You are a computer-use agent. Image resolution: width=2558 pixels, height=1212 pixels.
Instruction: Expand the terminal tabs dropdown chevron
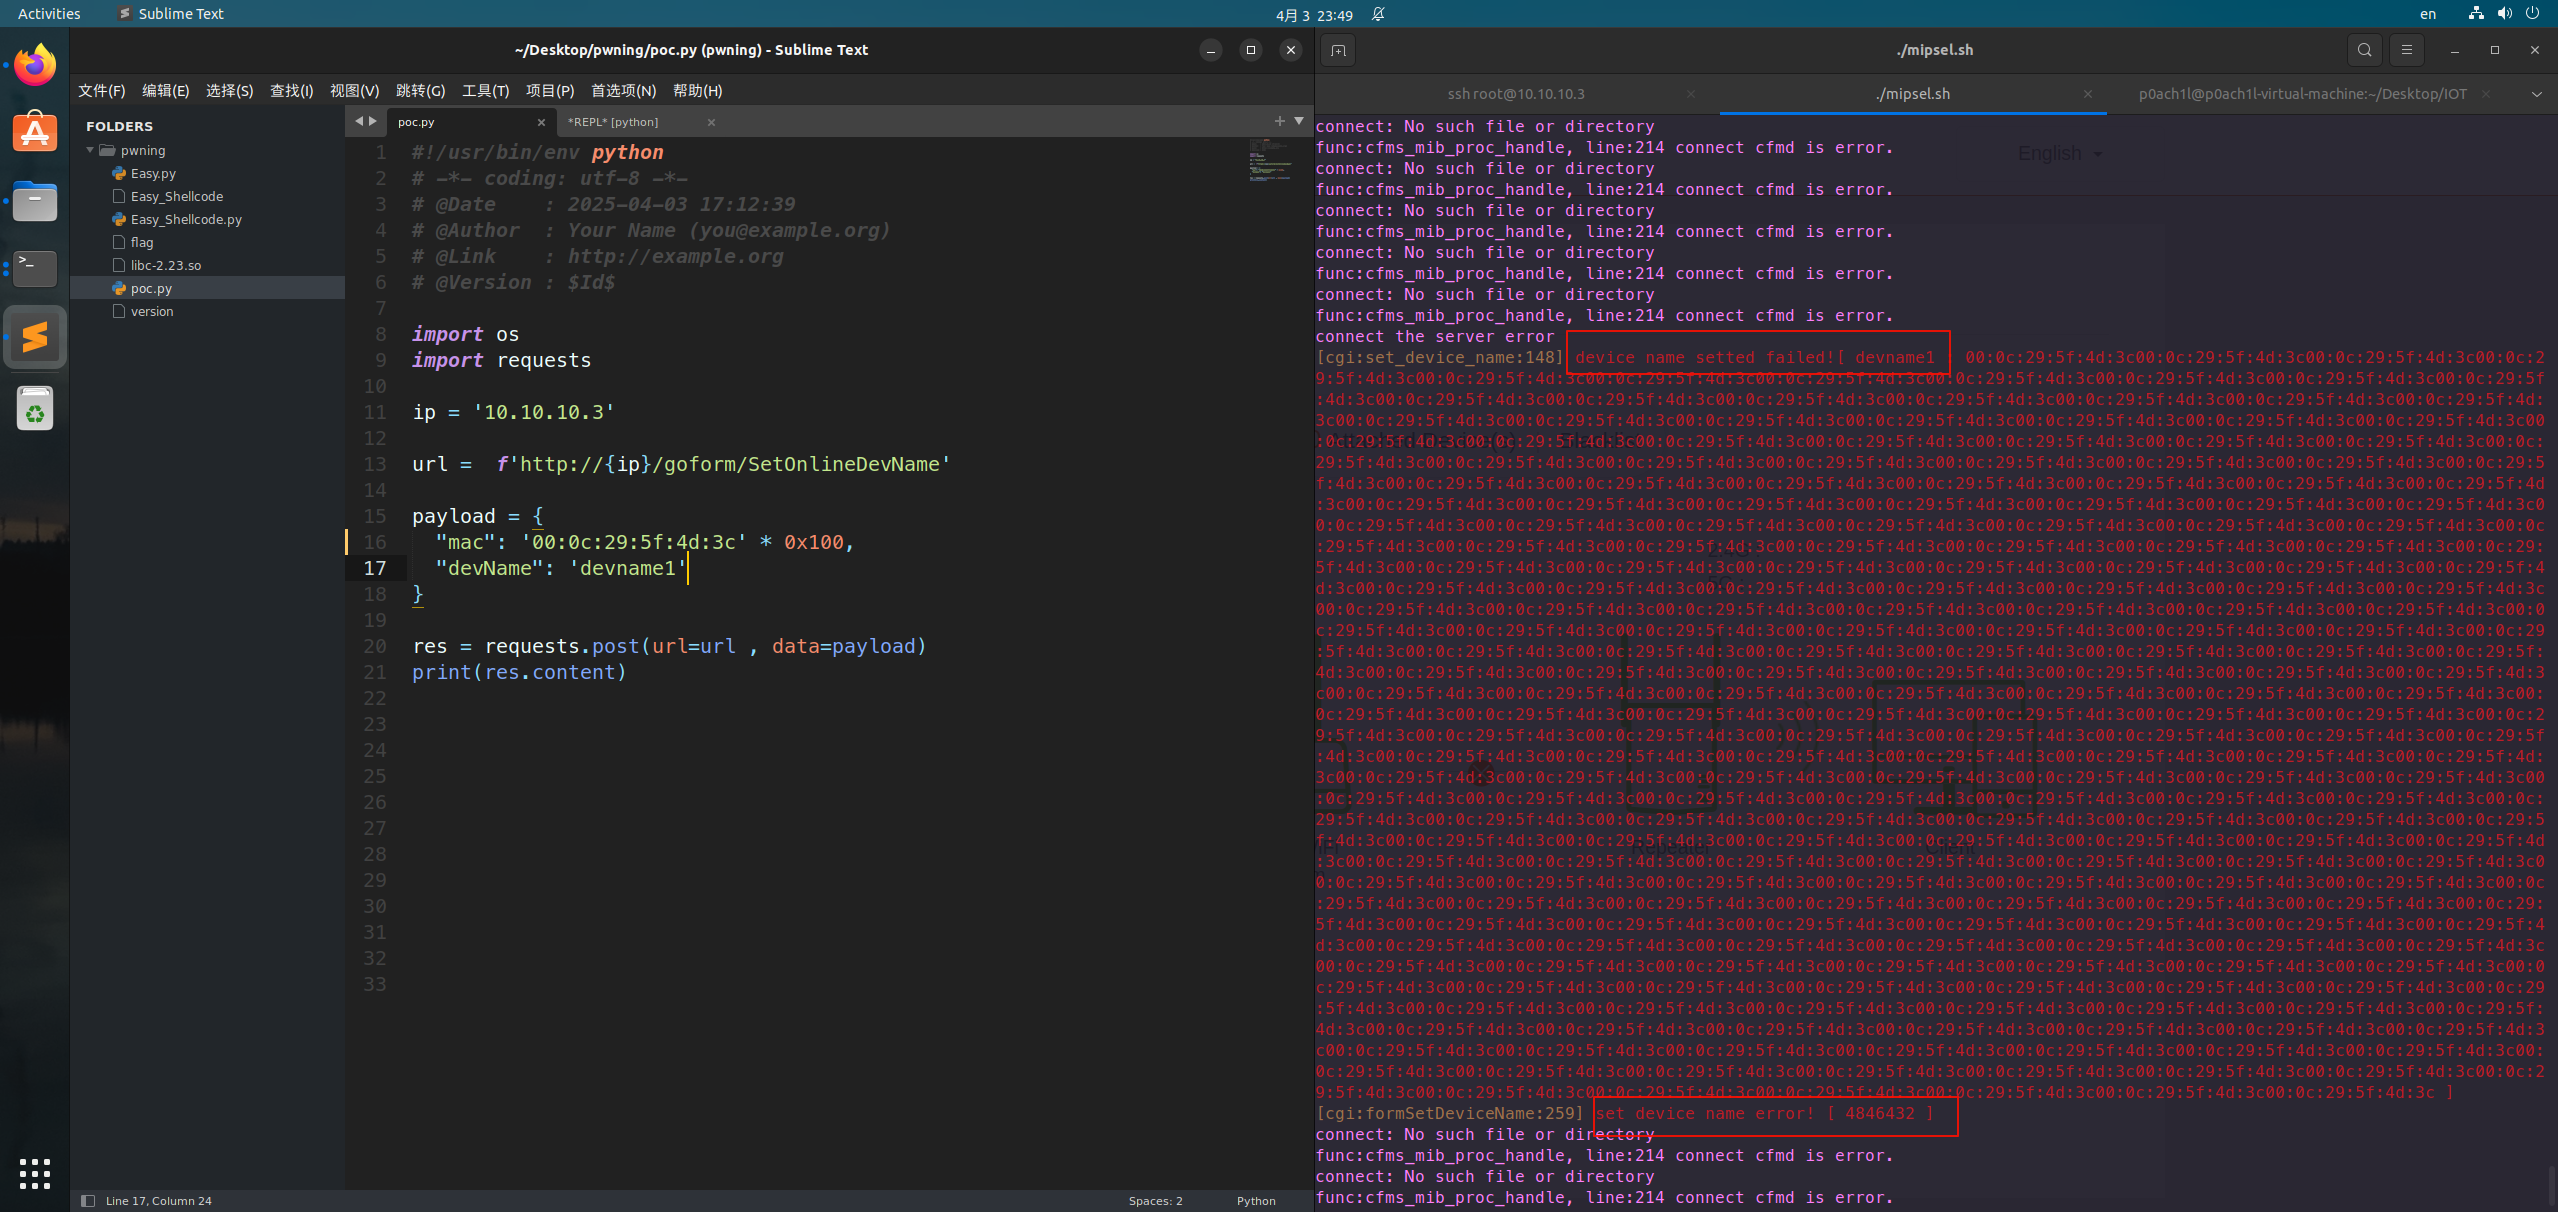click(x=2536, y=94)
